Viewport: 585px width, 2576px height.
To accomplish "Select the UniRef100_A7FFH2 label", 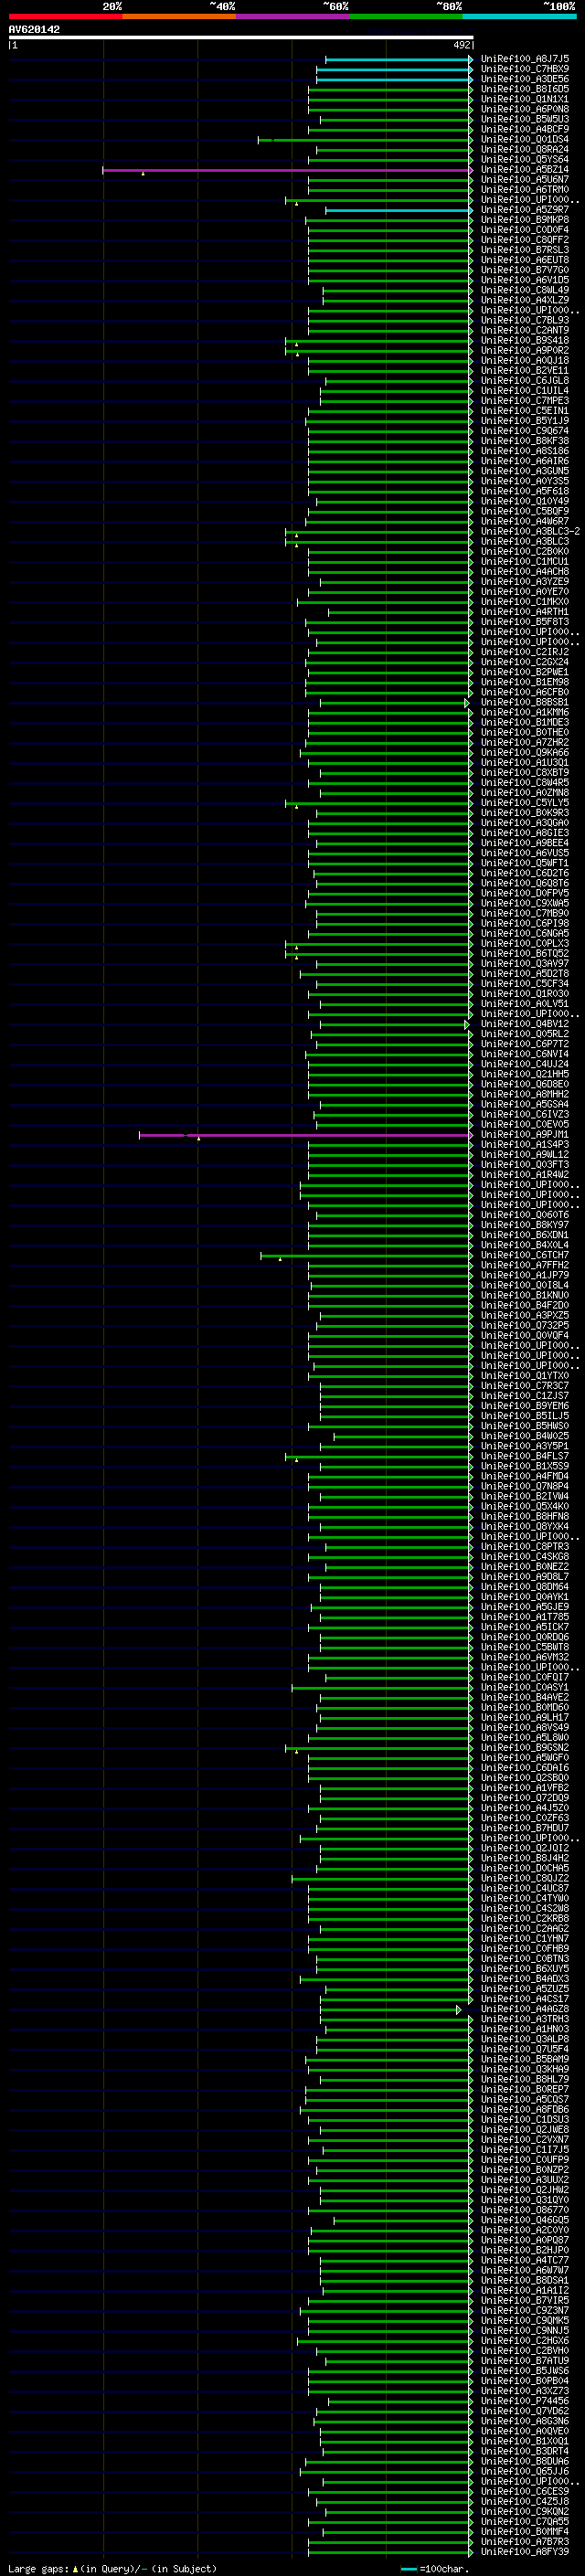I will [x=525, y=1265].
